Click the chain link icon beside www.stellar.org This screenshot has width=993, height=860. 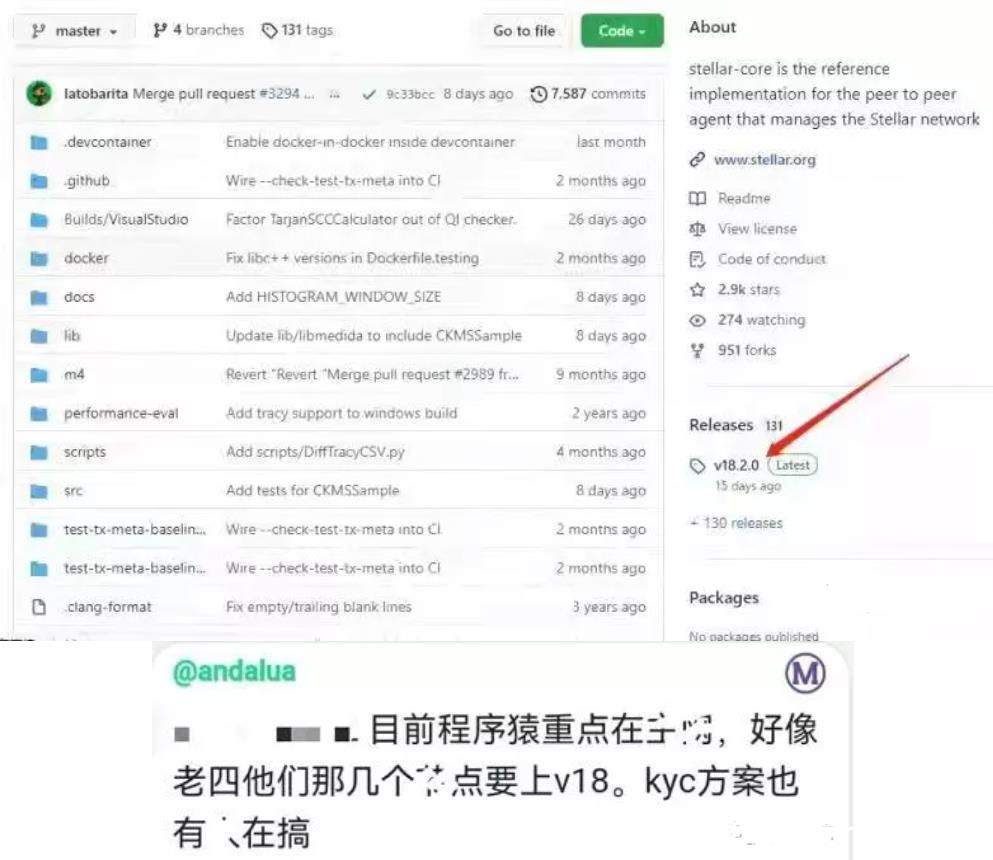pyautogui.click(x=697, y=160)
